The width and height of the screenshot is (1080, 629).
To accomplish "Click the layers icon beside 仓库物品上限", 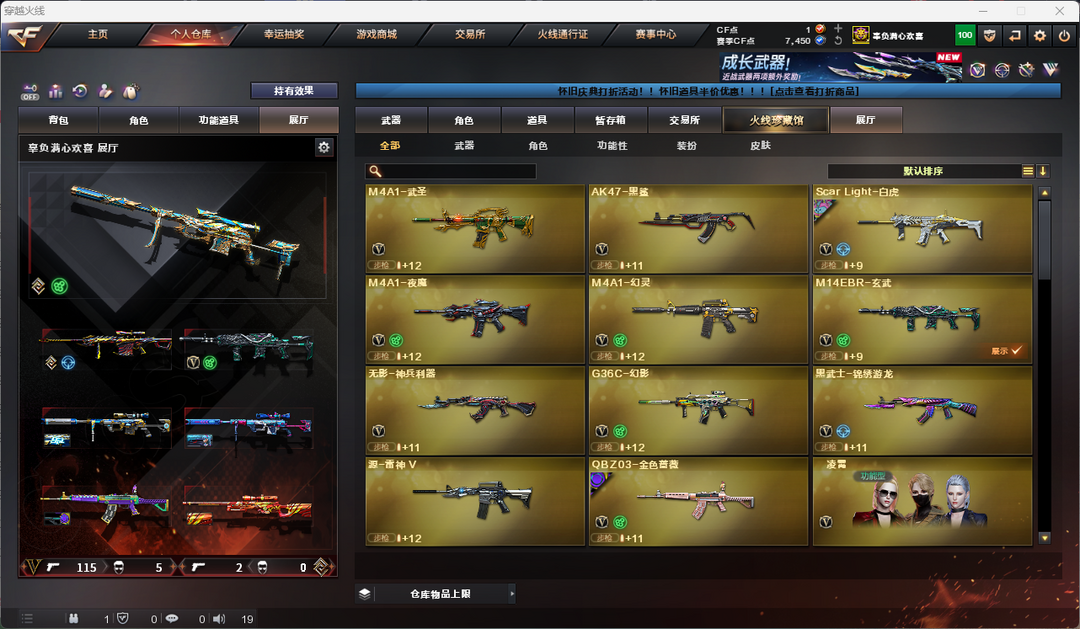I will pyautogui.click(x=364, y=593).
